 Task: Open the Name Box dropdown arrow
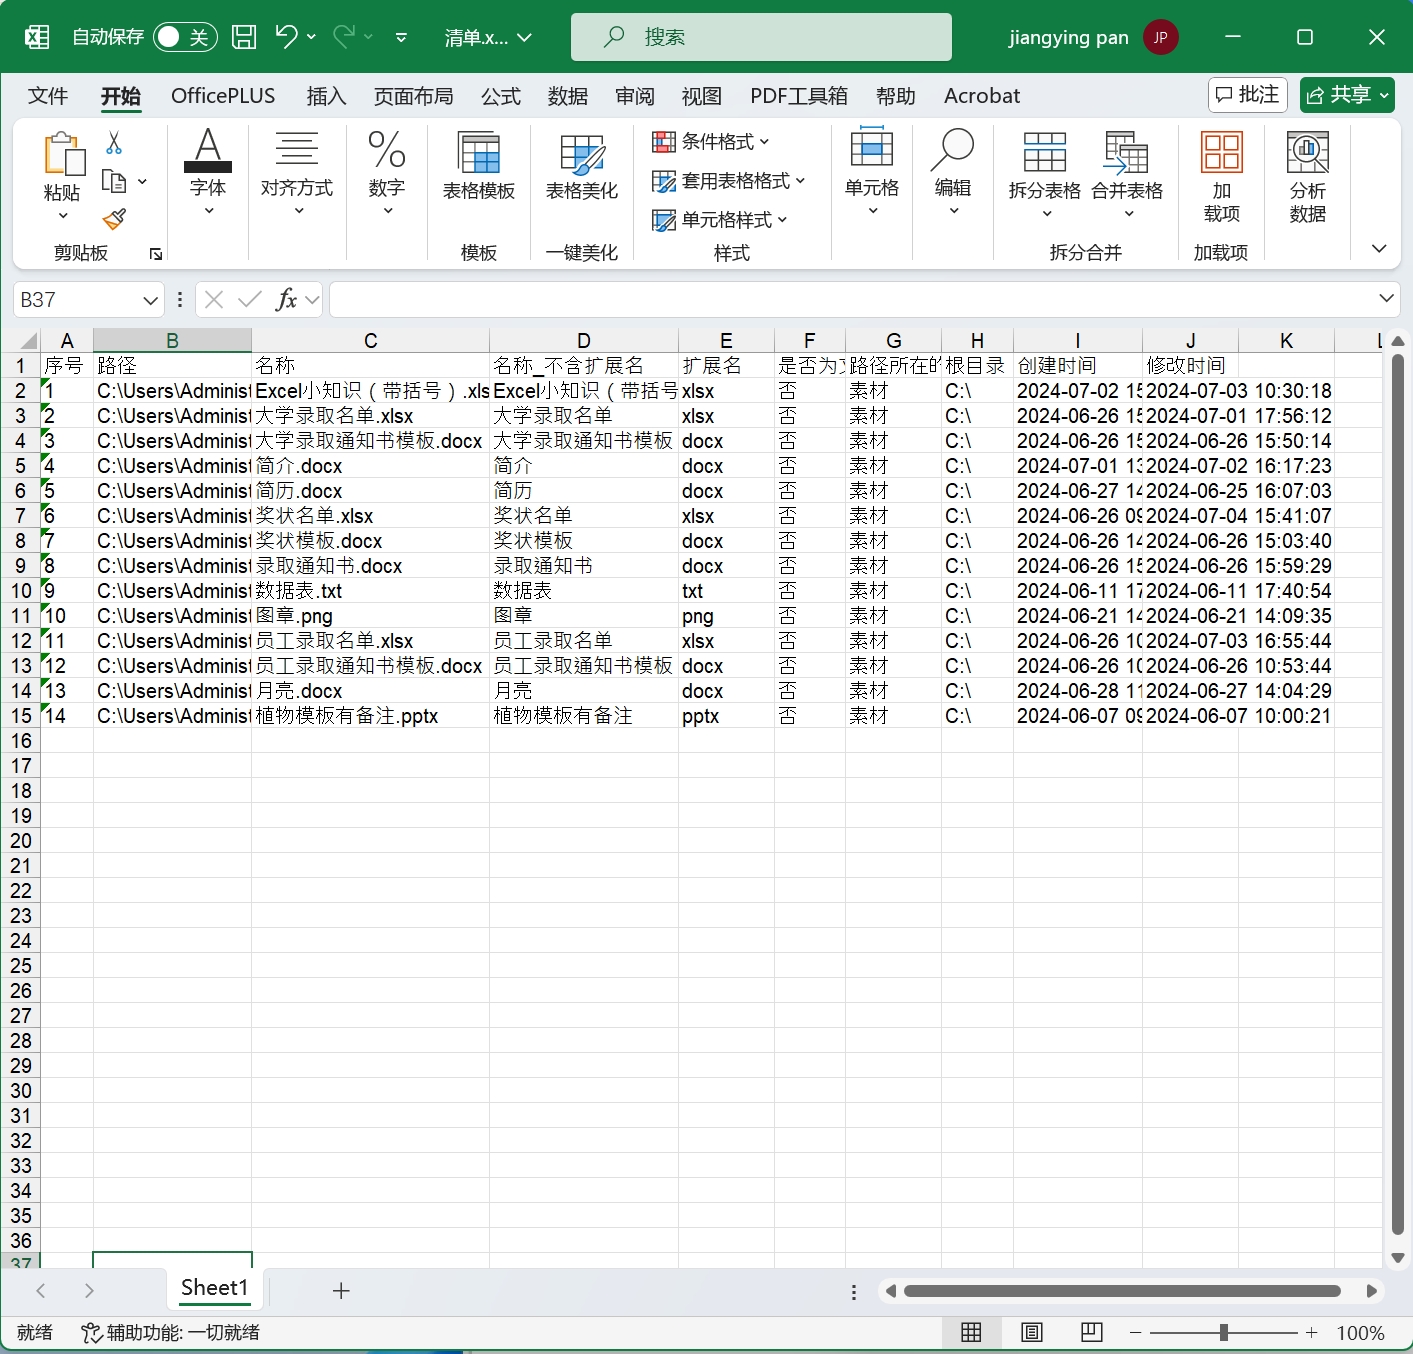pyautogui.click(x=150, y=300)
